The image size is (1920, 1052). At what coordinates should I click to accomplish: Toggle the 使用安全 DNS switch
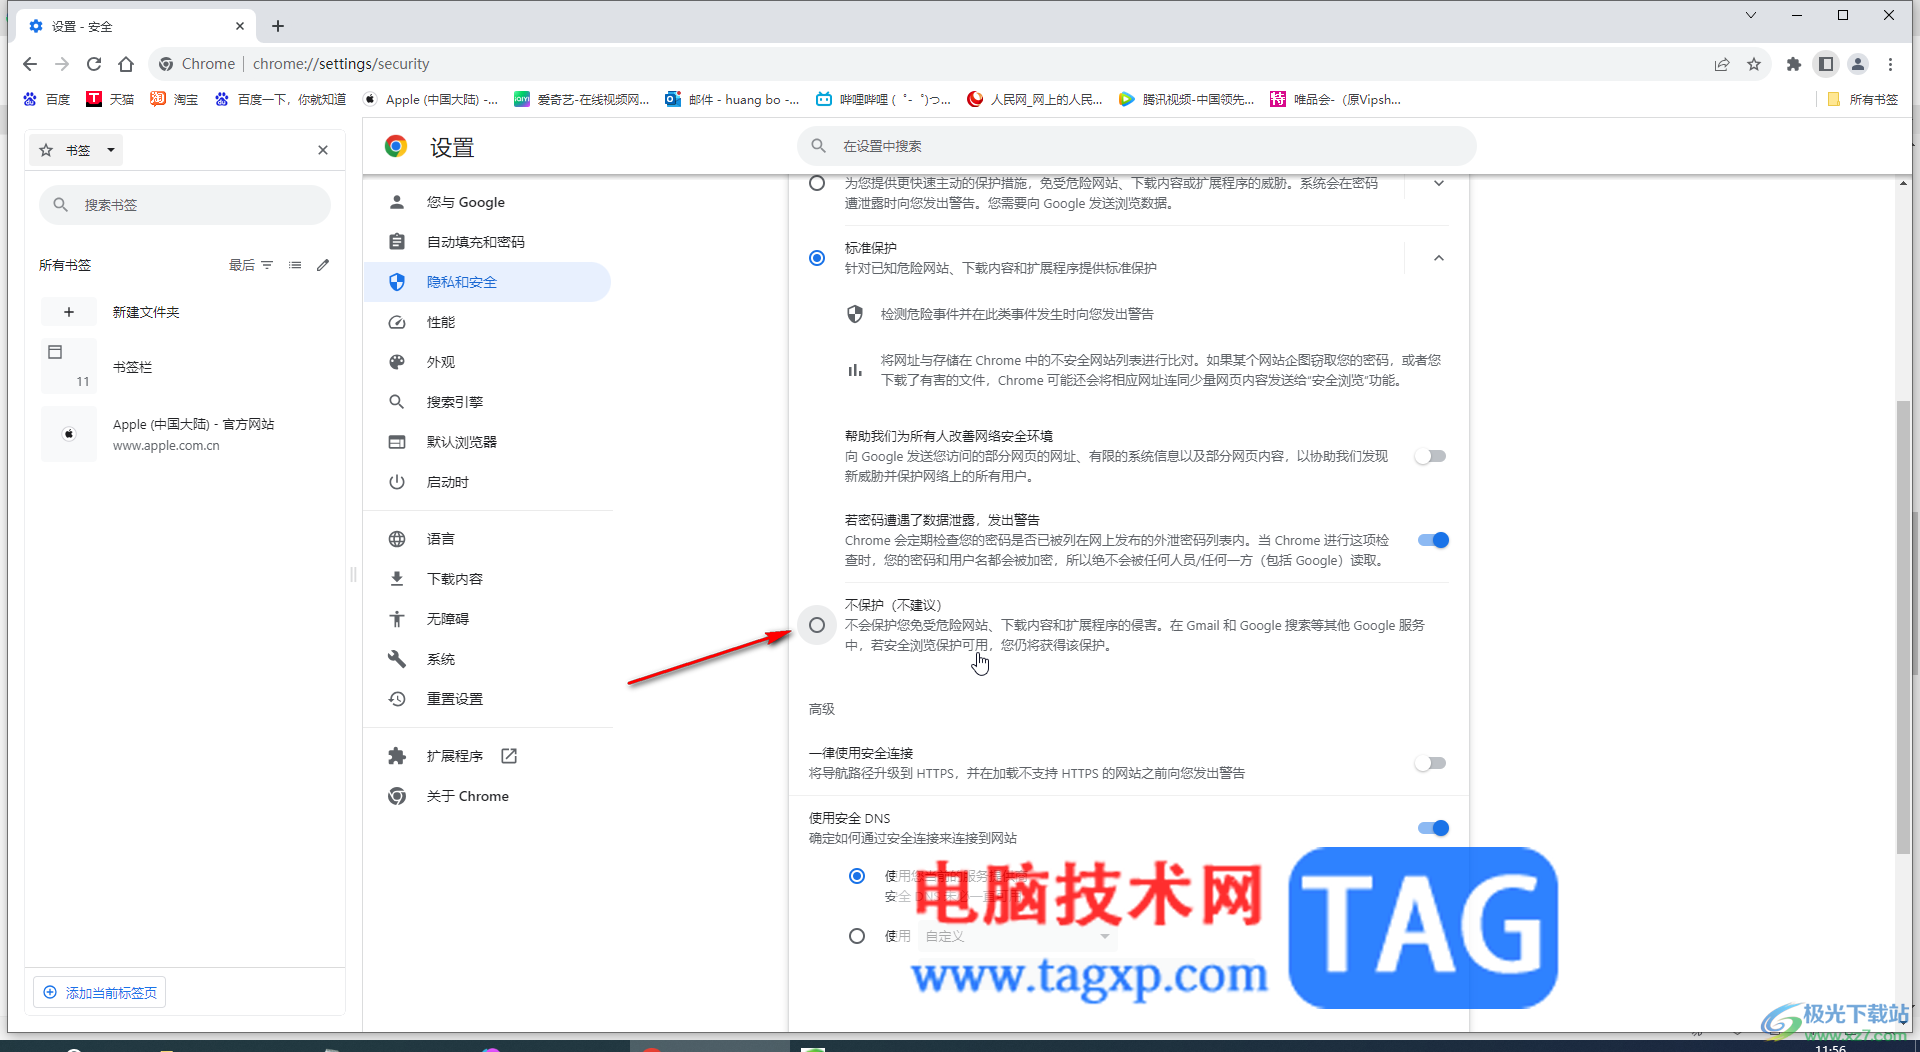(x=1433, y=828)
